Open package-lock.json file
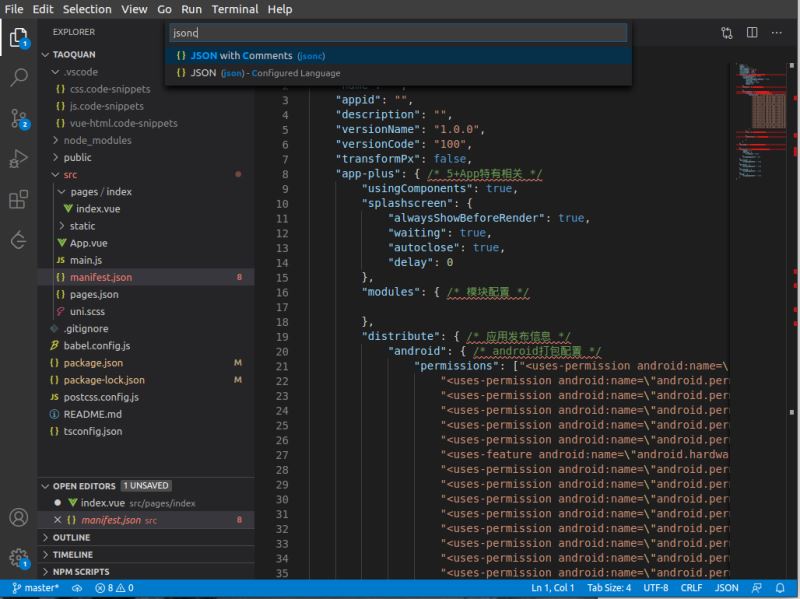Image resolution: width=800 pixels, height=599 pixels. tap(103, 380)
